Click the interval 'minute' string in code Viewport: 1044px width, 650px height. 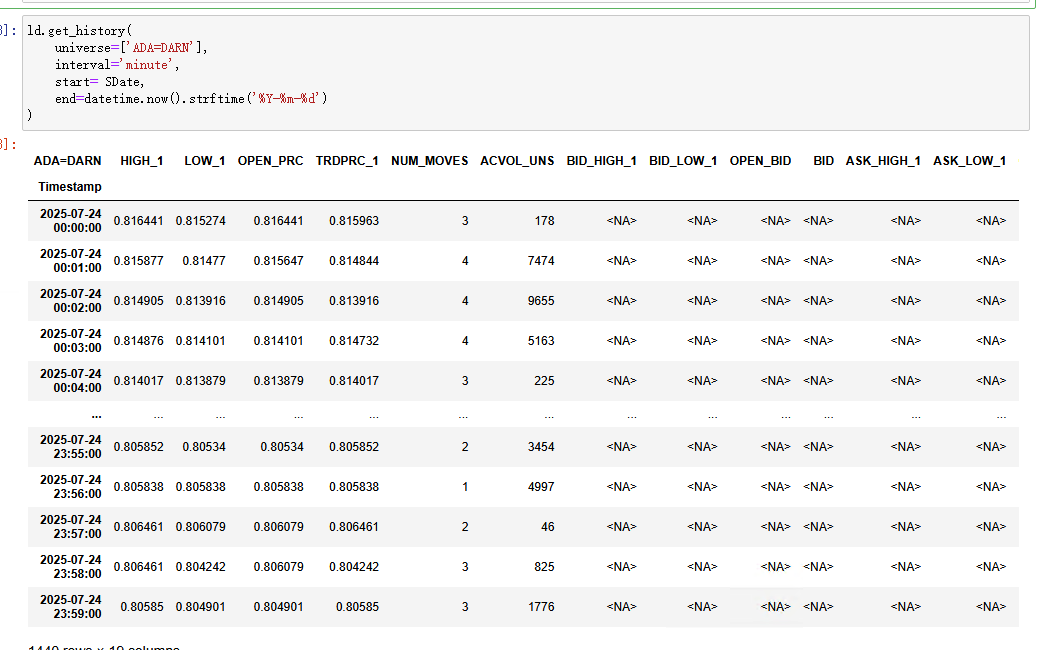pos(147,65)
